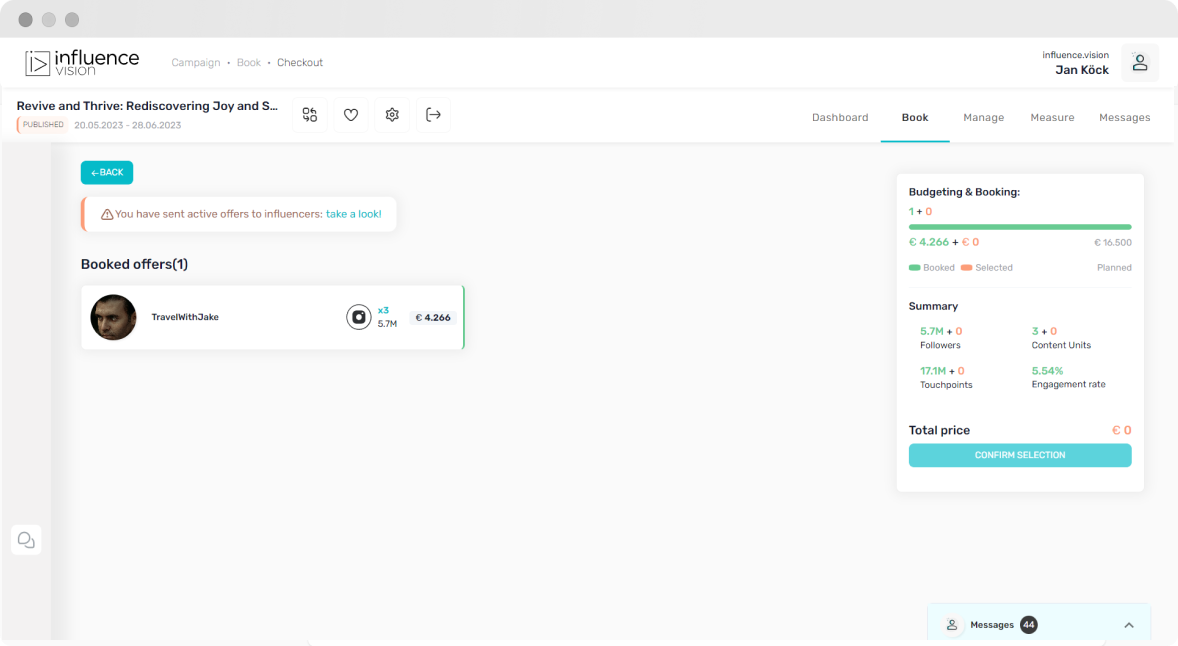Open the user profile avatar icon
Image resolution: width=1178 pixels, height=646 pixels.
click(x=1139, y=62)
